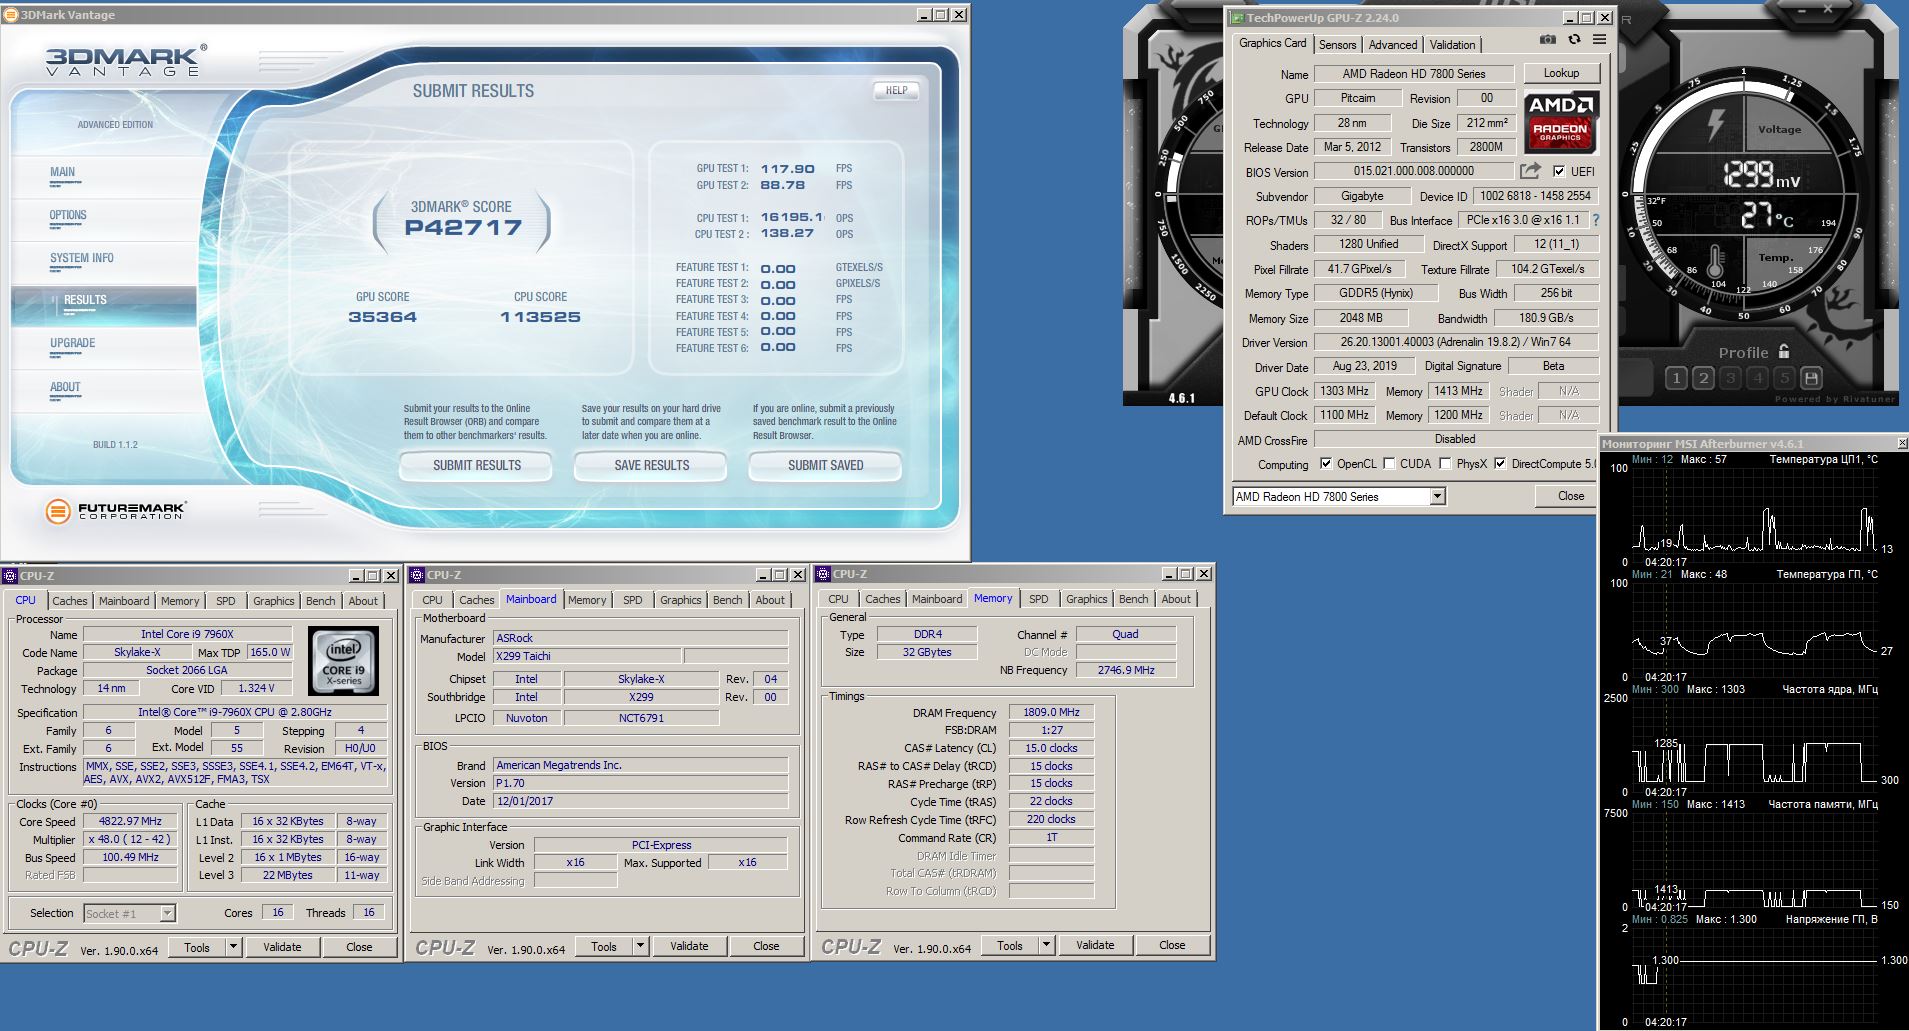Open the GPU selector dropdown in GPU-Z
Image resolution: width=1909 pixels, height=1031 pixels.
coord(1437,496)
